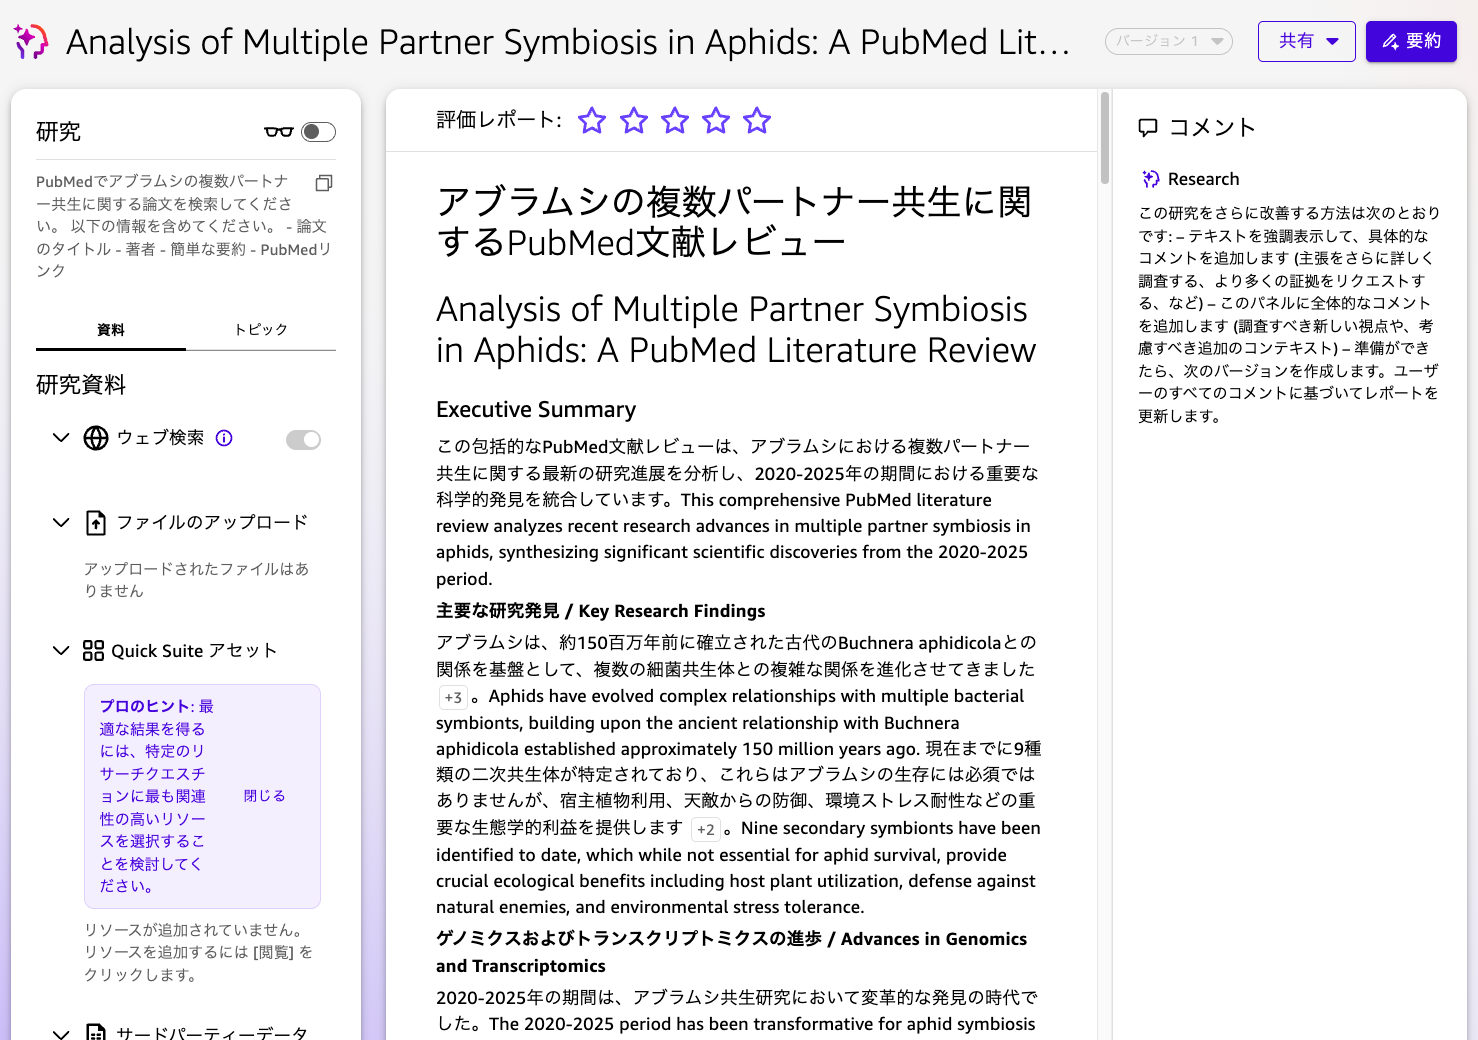Screen dimensions: 1478x1040
Task: Collapse the Quick Suite アセット section
Action: click(x=60, y=650)
